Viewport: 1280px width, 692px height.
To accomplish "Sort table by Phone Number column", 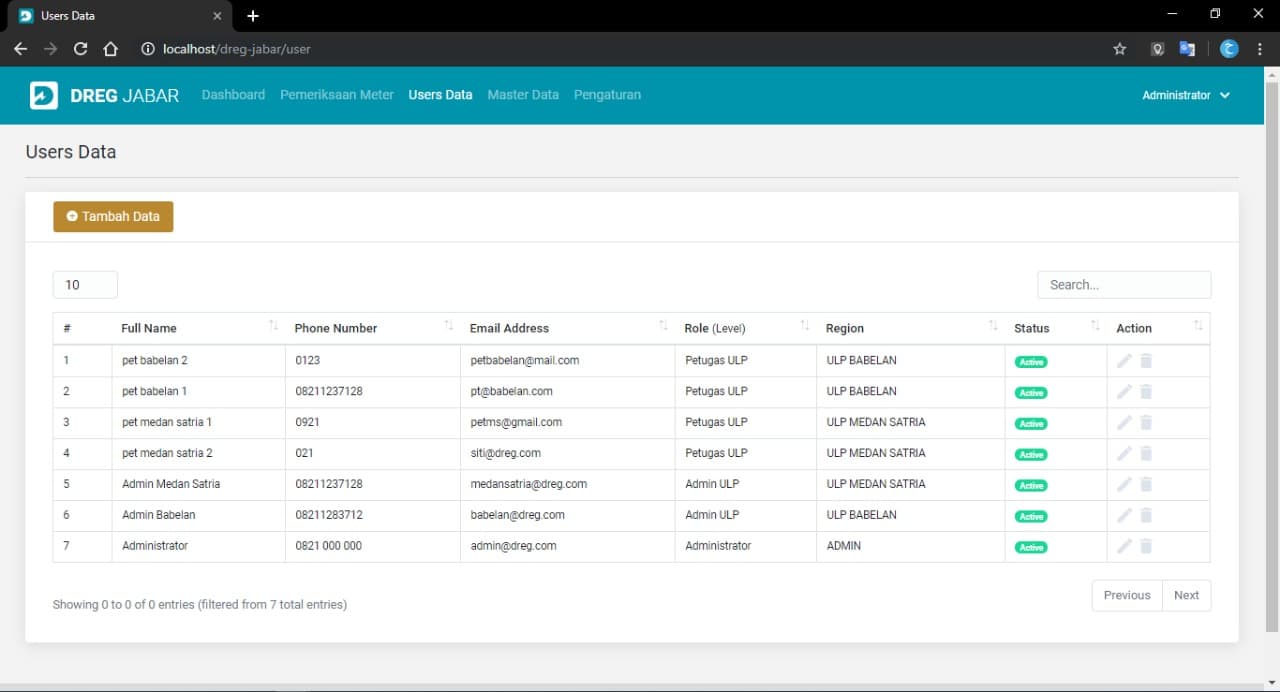I will 372,328.
